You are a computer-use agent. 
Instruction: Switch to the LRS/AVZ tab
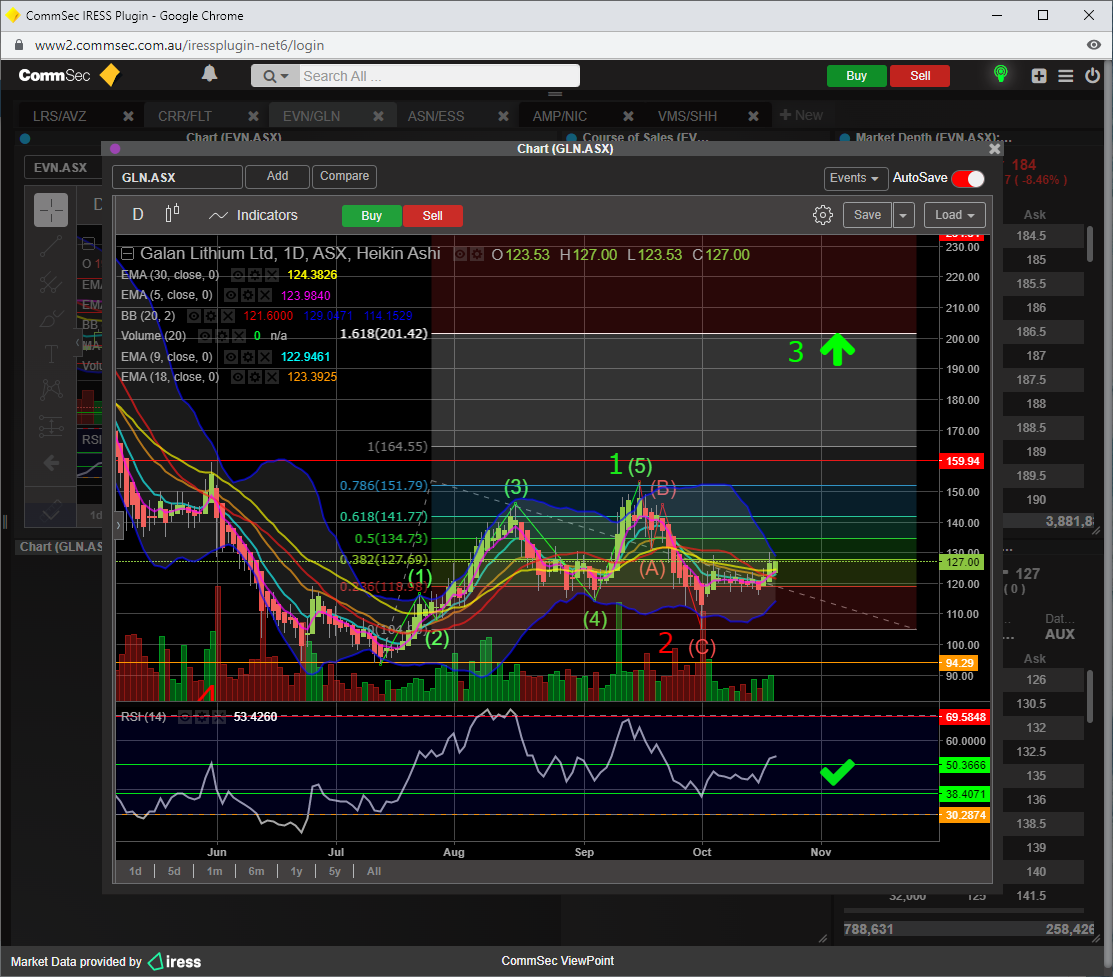point(60,116)
